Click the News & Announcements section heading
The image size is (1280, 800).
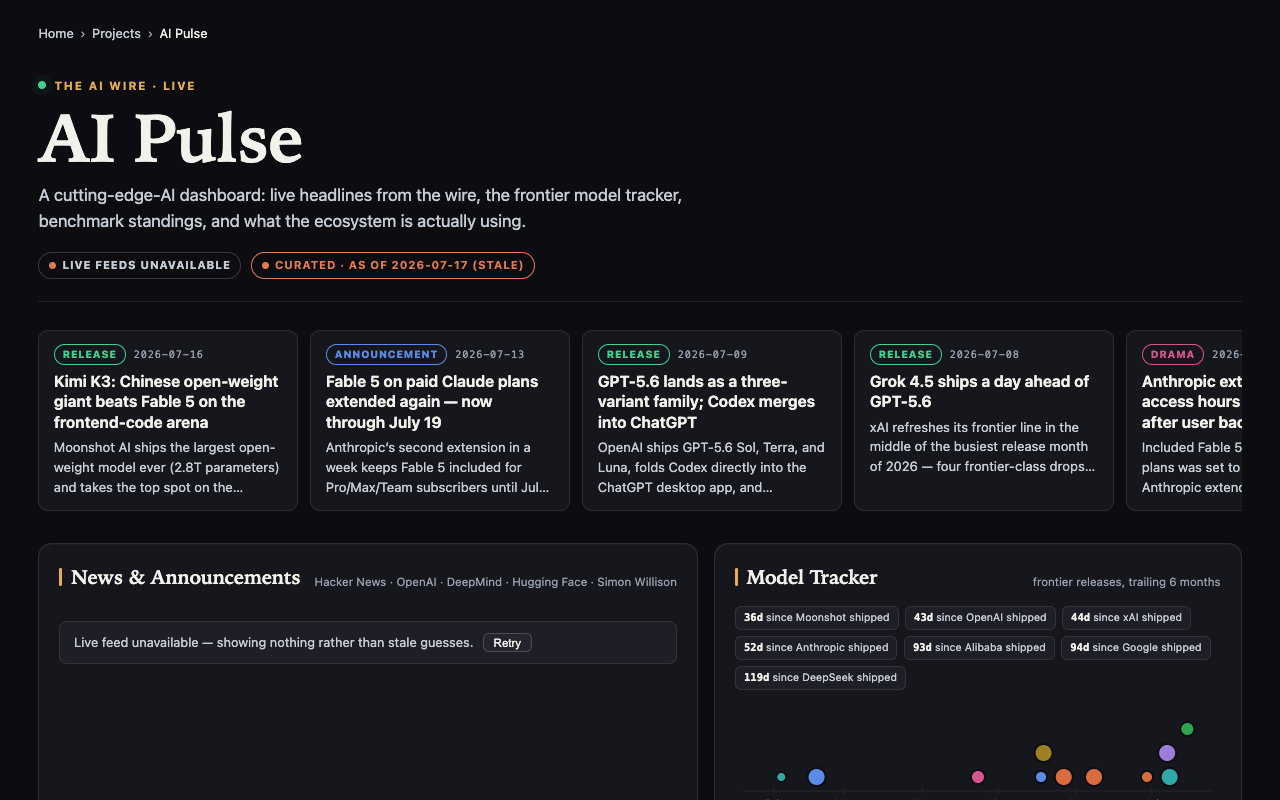point(186,577)
